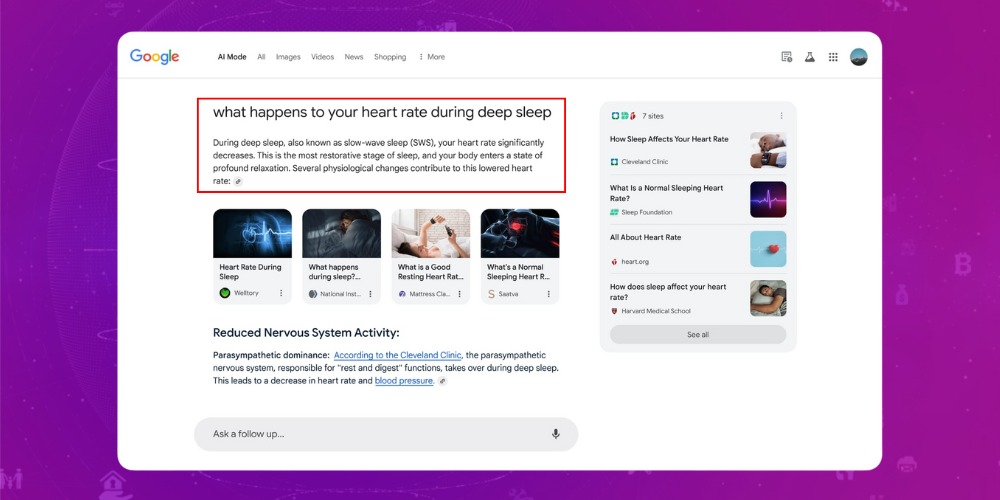Switch to the Videos tab
Viewport: 1000px width, 500px height.
point(322,57)
